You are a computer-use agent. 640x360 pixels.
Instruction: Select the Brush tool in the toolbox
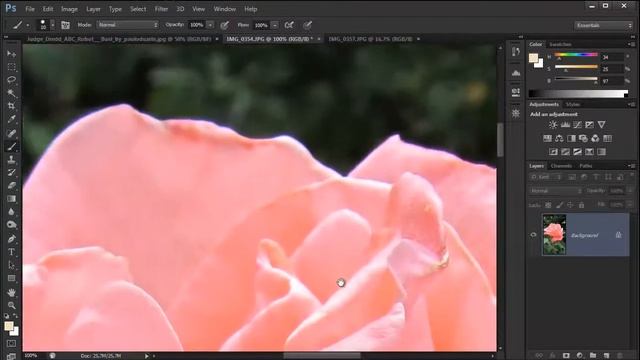[x=11, y=147]
